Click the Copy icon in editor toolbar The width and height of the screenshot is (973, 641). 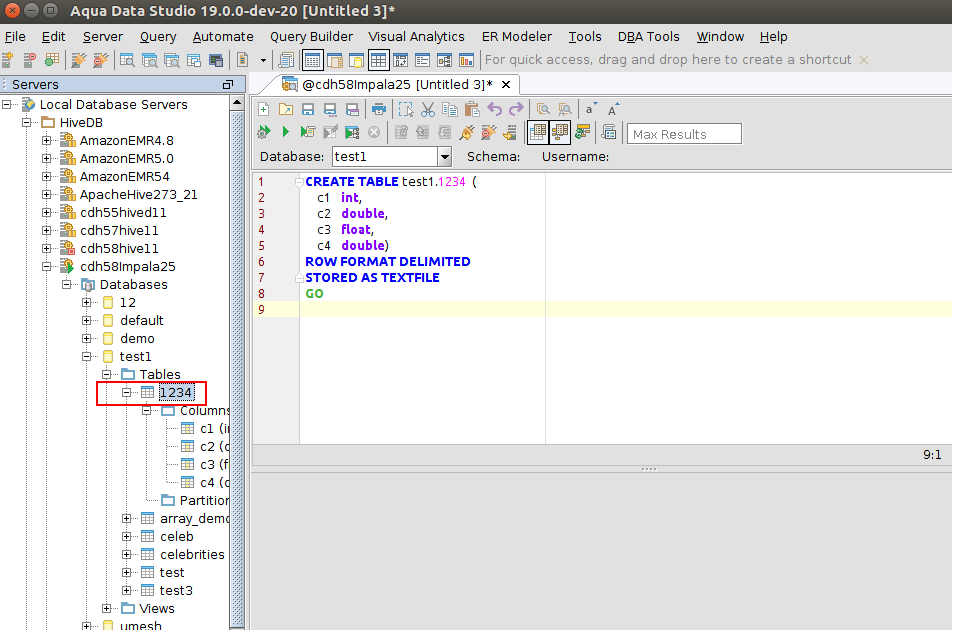click(x=449, y=109)
